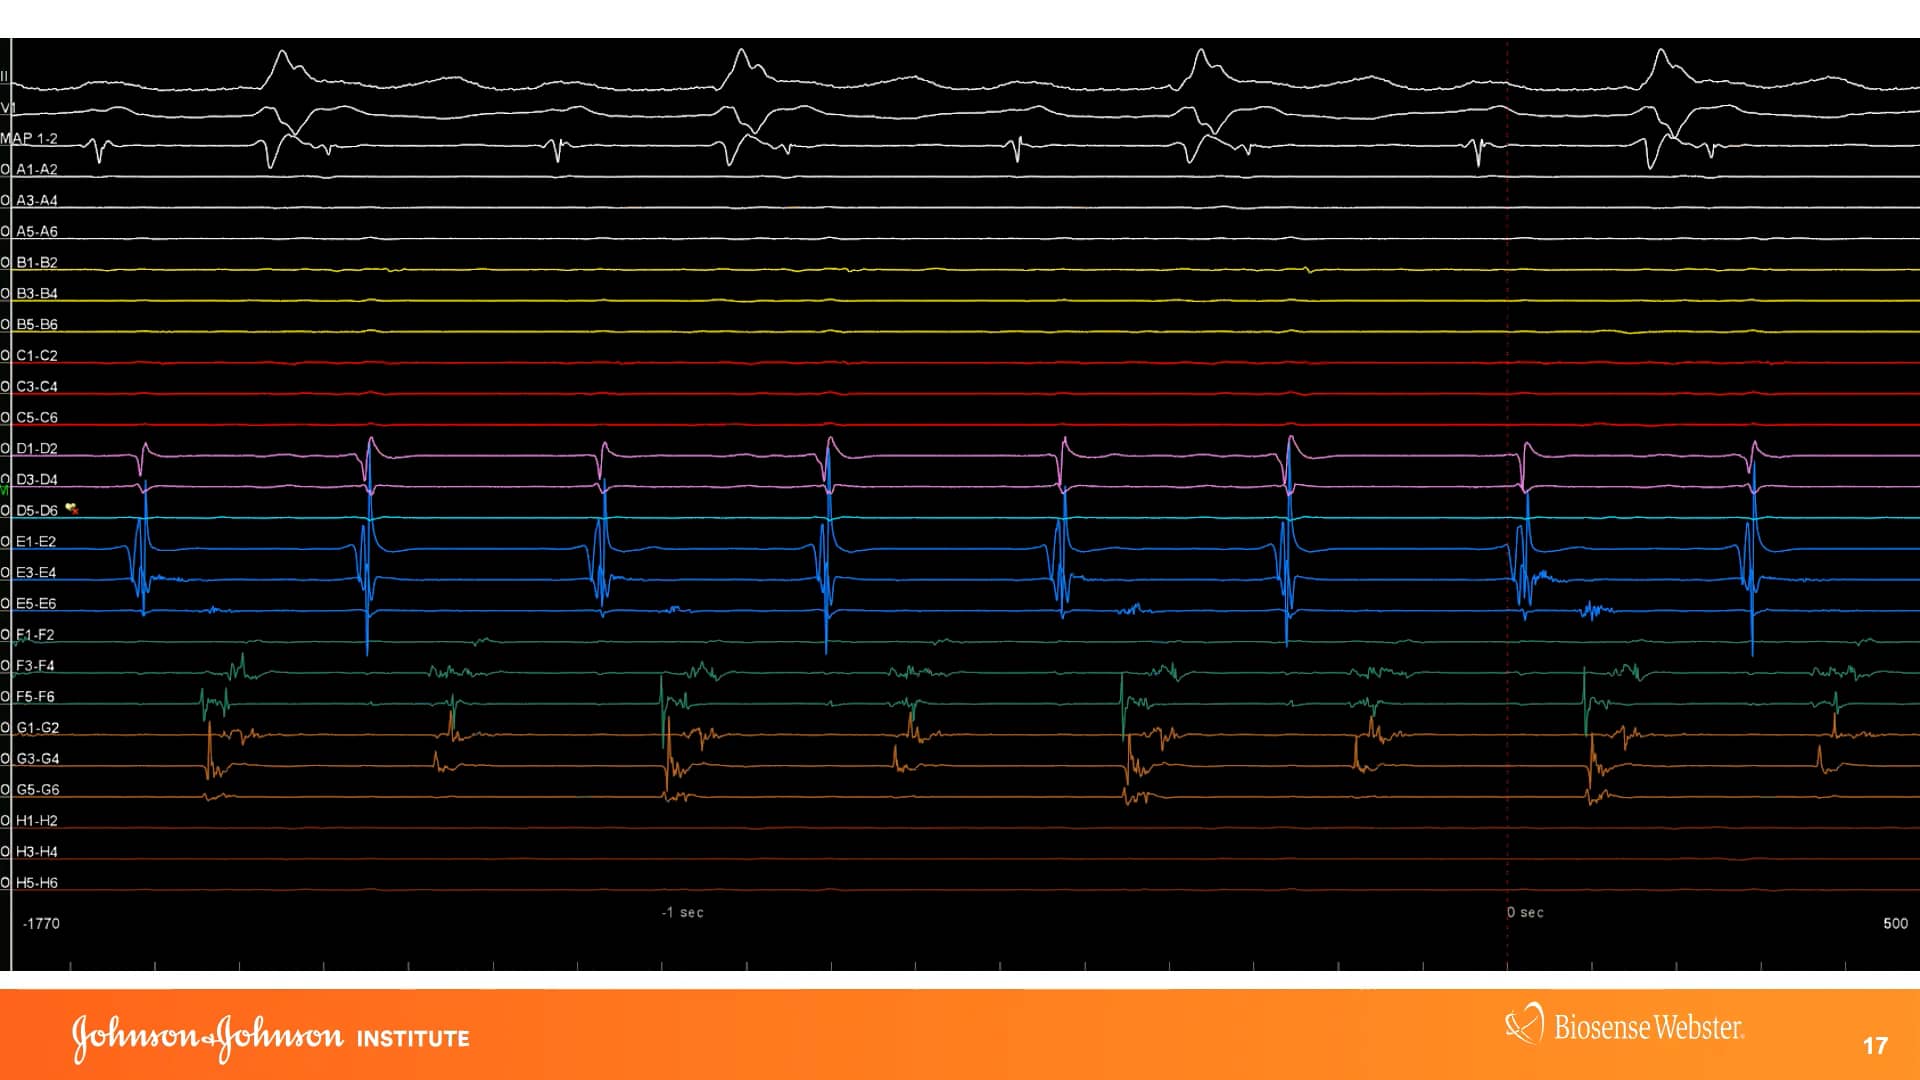Image resolution: width=1920 pixels, height=1080 pixels.
Task: Click the red X marker next to D5-D6 label
Action: pyautogui.click(x=75, y=513)
